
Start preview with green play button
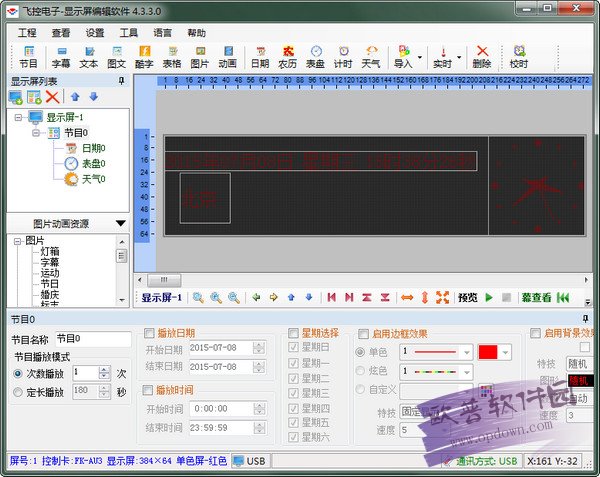489,297
